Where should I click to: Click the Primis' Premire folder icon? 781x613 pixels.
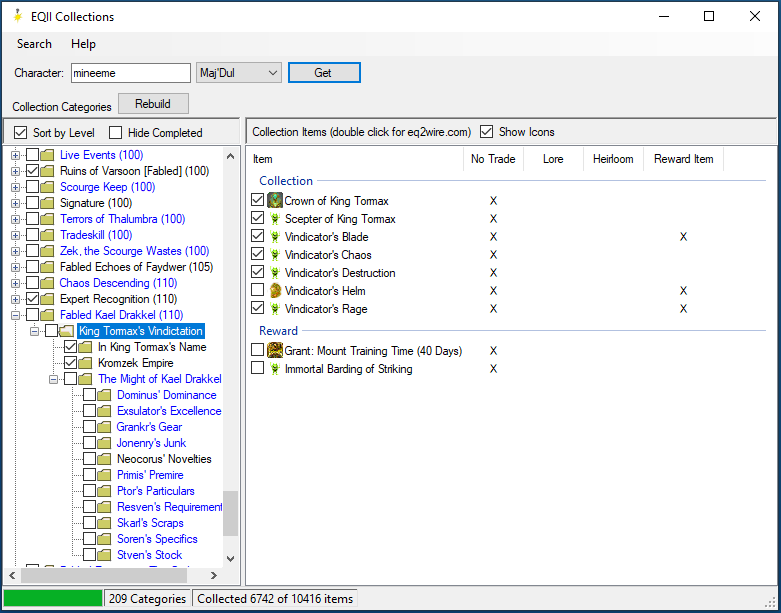104,475
